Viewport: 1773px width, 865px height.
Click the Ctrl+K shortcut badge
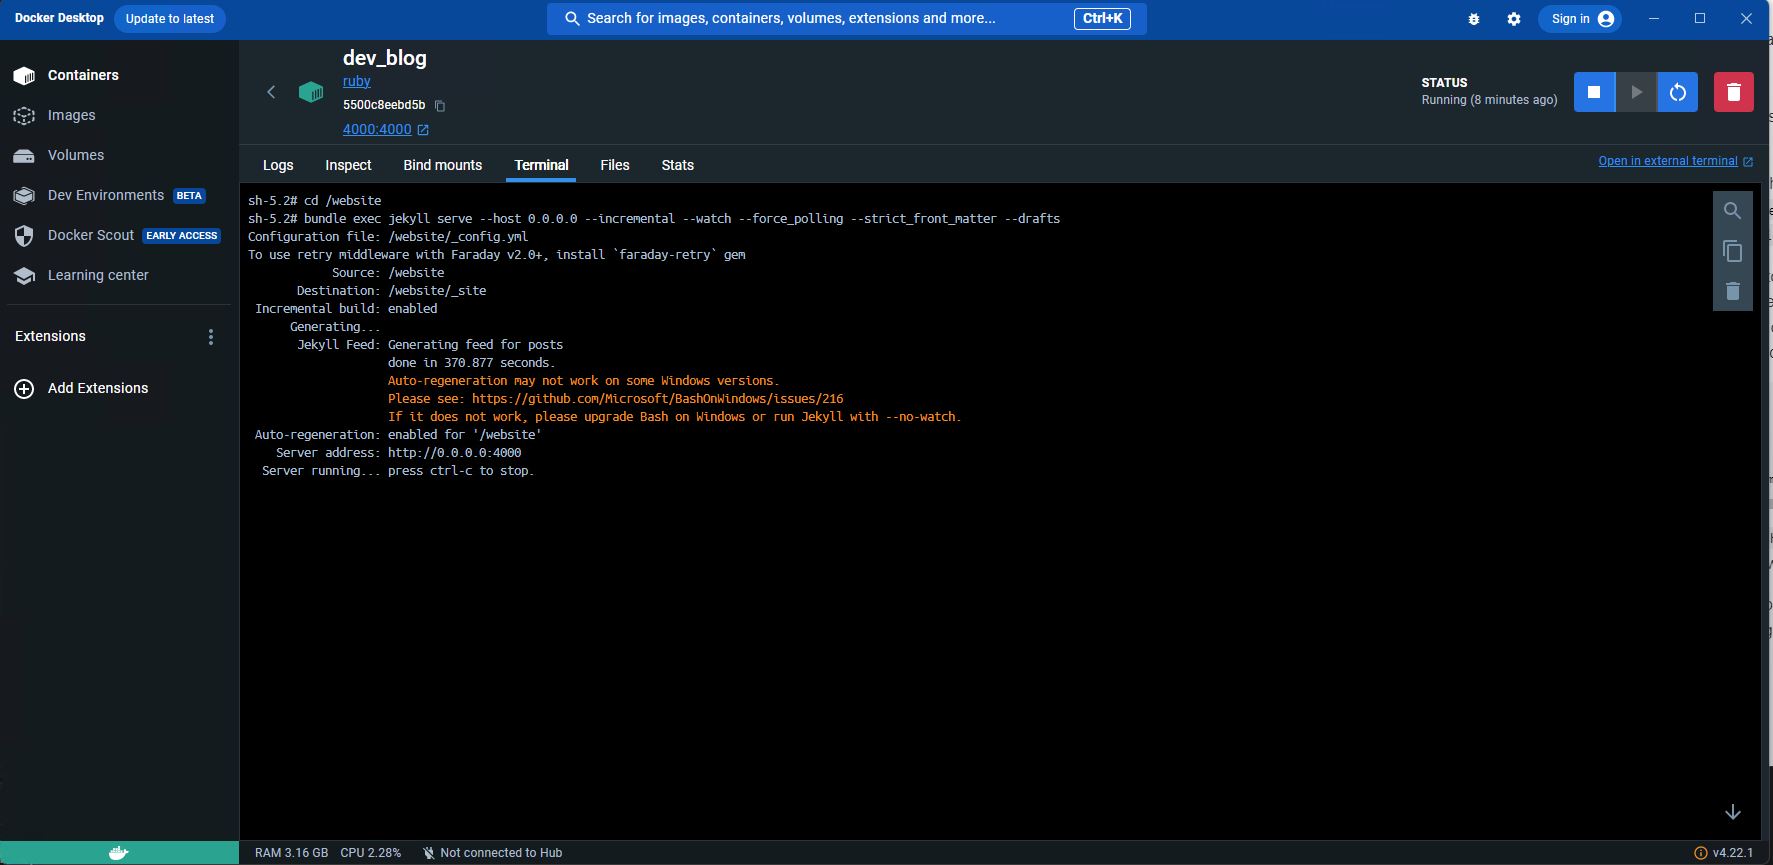1102,18
